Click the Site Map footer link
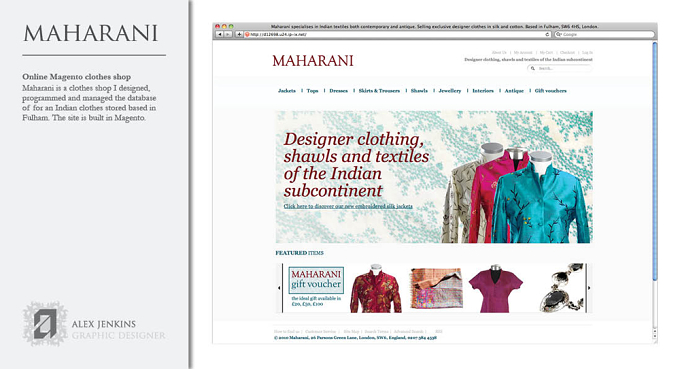This screenshot has height=369, width=680. pyautogui.click(x=351, y=332)
